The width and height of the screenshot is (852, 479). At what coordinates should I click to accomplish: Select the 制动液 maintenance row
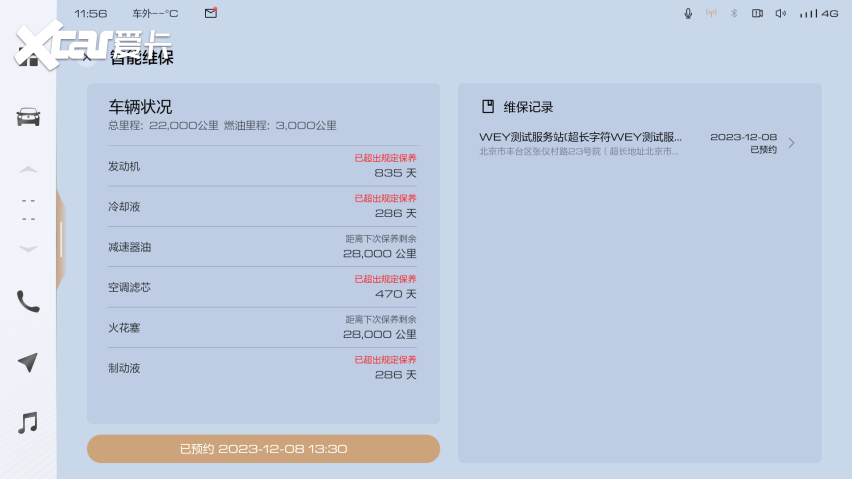click(x=262, y=368)
